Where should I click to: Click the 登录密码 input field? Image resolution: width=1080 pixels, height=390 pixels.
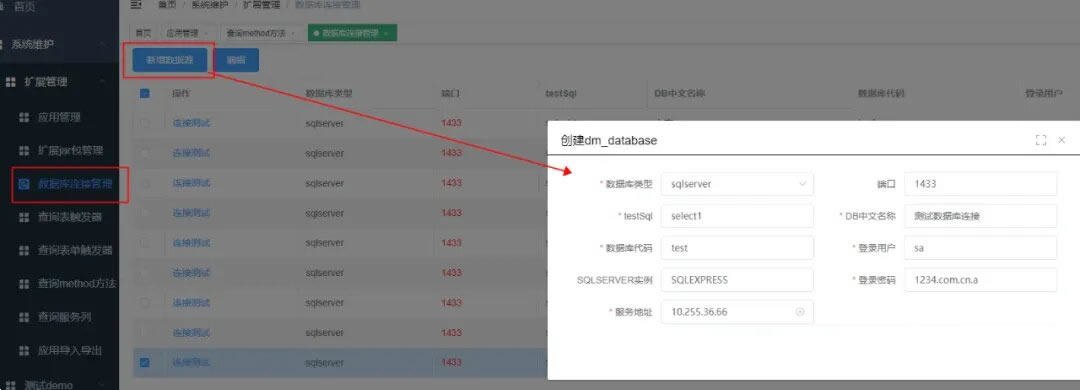click(980, 280)
